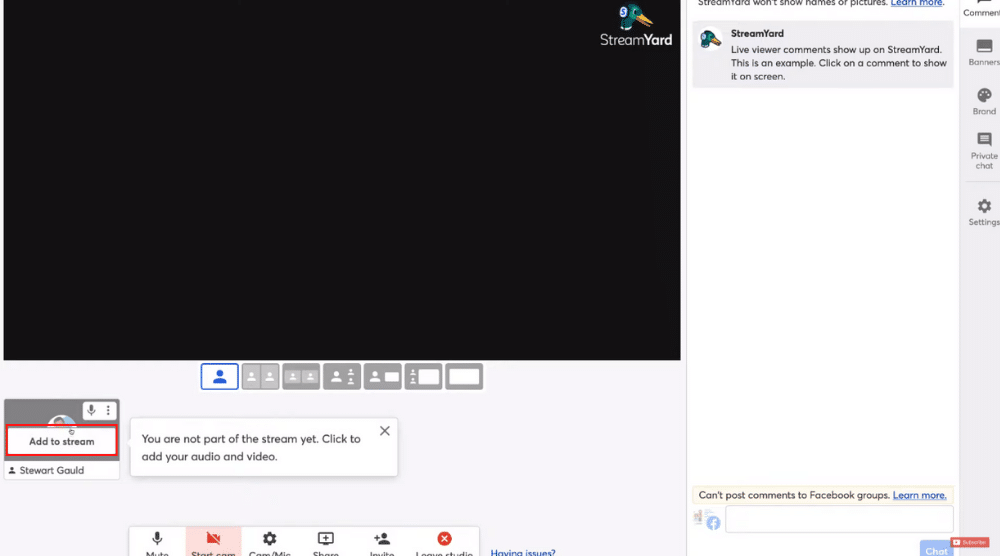This screenshot has width=1000, height=556.
Task: Mute the microphone in bottom toolbar
Action: click(x=157, y=543)
